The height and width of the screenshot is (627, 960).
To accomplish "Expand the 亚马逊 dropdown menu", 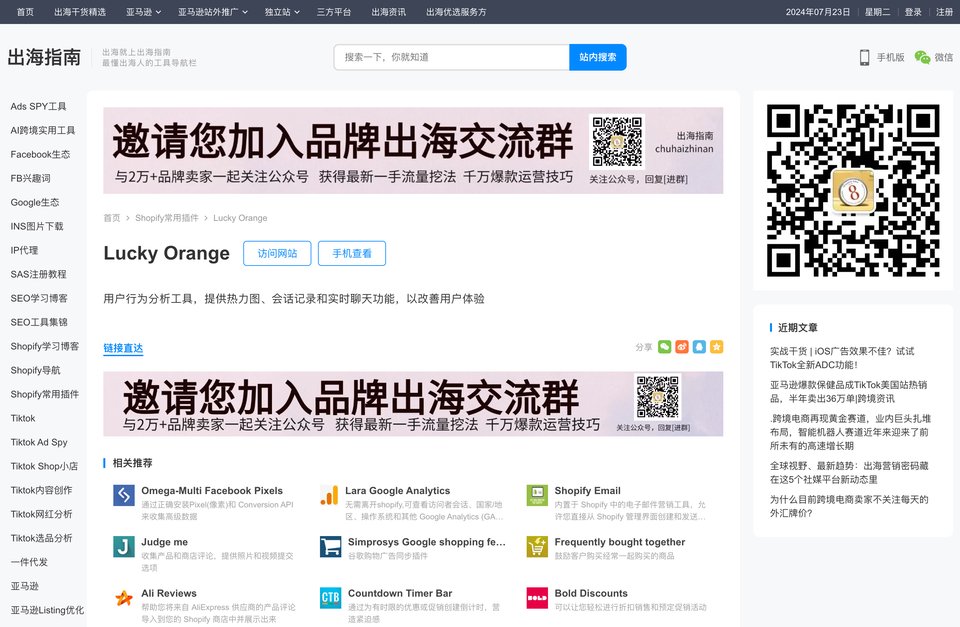I will [144, 12].
